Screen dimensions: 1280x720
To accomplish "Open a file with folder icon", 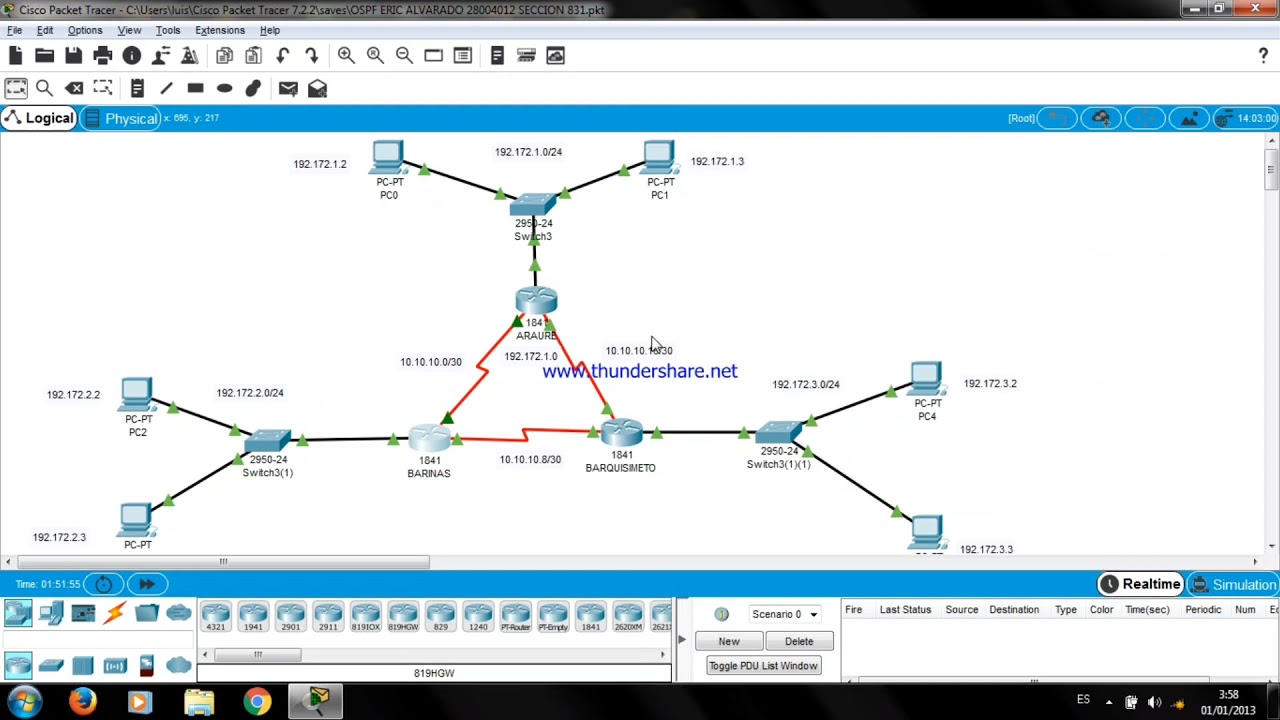I will pos(44,55).
